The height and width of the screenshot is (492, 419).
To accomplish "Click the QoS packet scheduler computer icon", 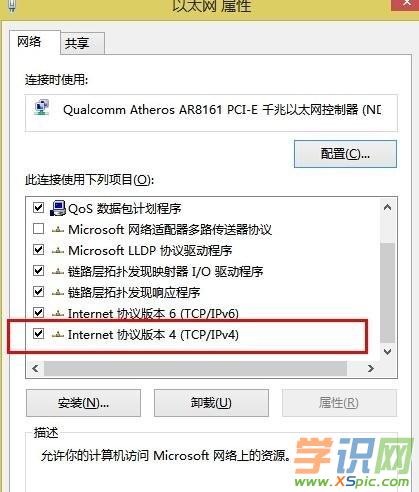I will pos(58,208).
